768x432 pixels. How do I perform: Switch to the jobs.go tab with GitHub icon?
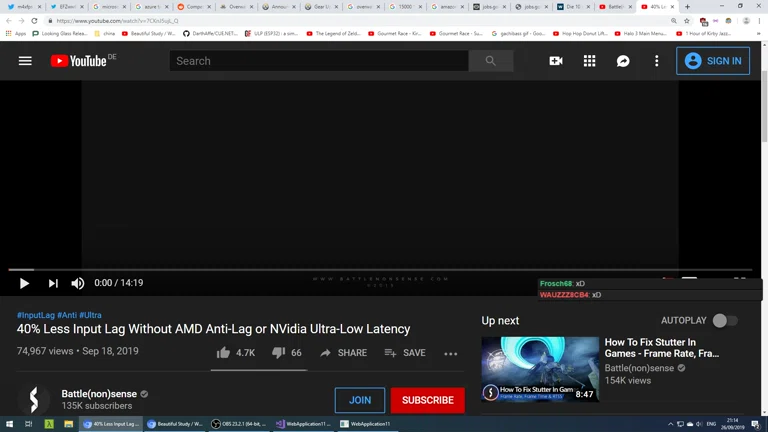531,7
